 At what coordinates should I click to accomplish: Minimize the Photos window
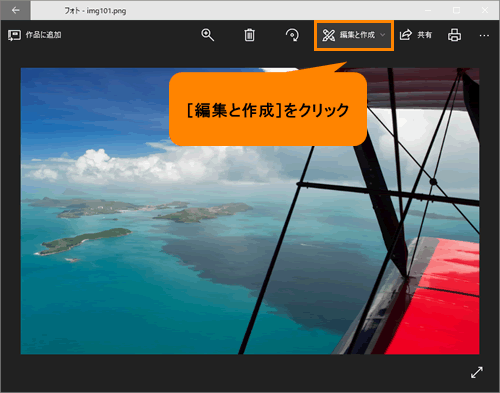tap(428, 10)
